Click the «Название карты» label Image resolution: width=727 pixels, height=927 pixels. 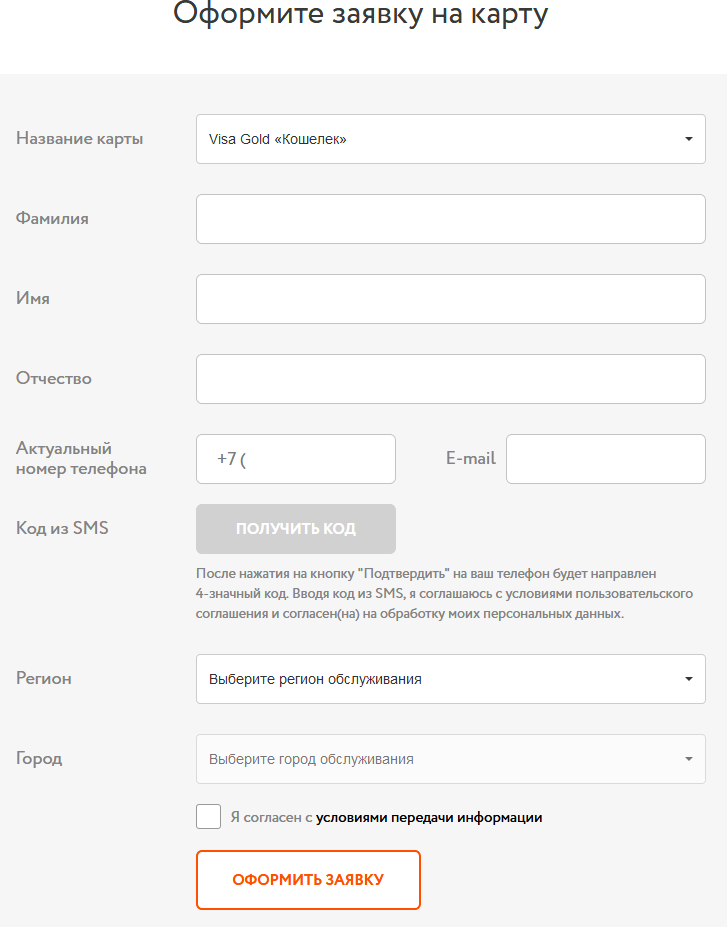pyautogui.click(x=80, y=139)
